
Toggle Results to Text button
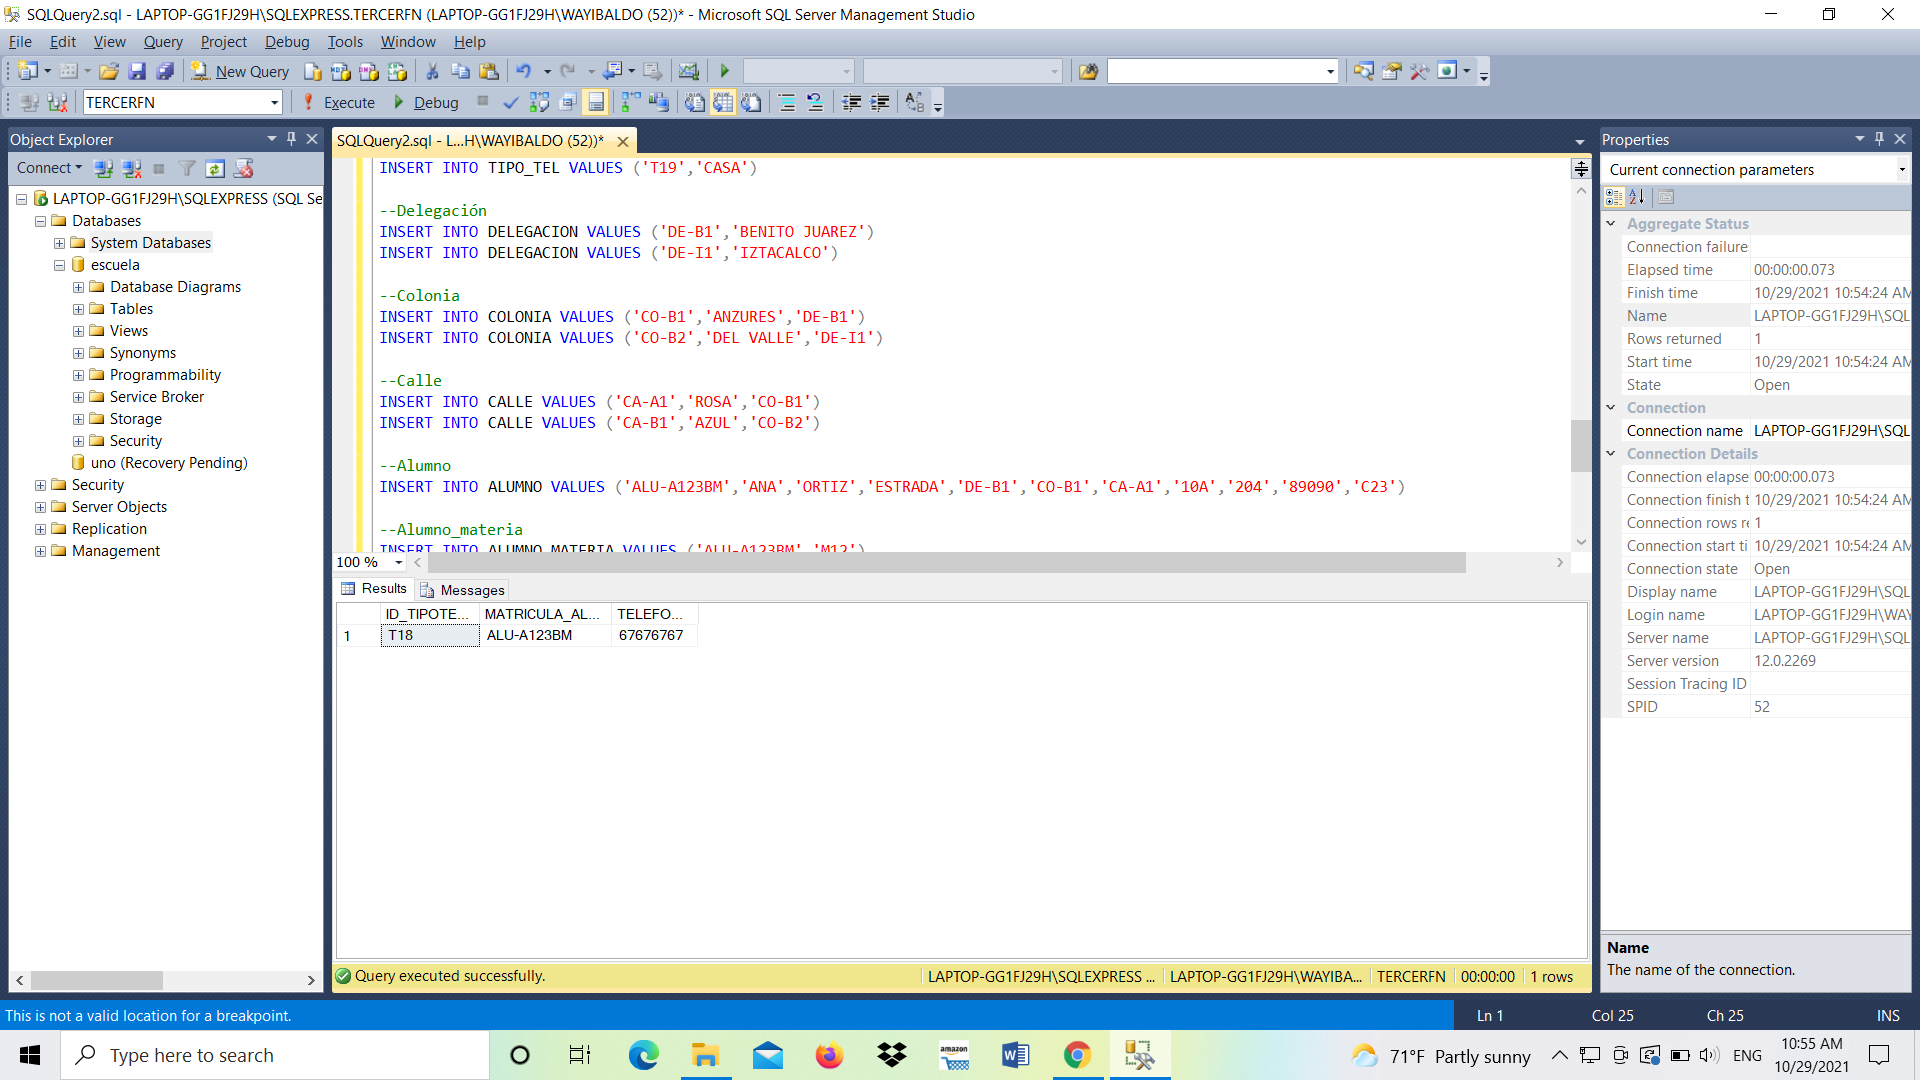[x=695, y=102]
